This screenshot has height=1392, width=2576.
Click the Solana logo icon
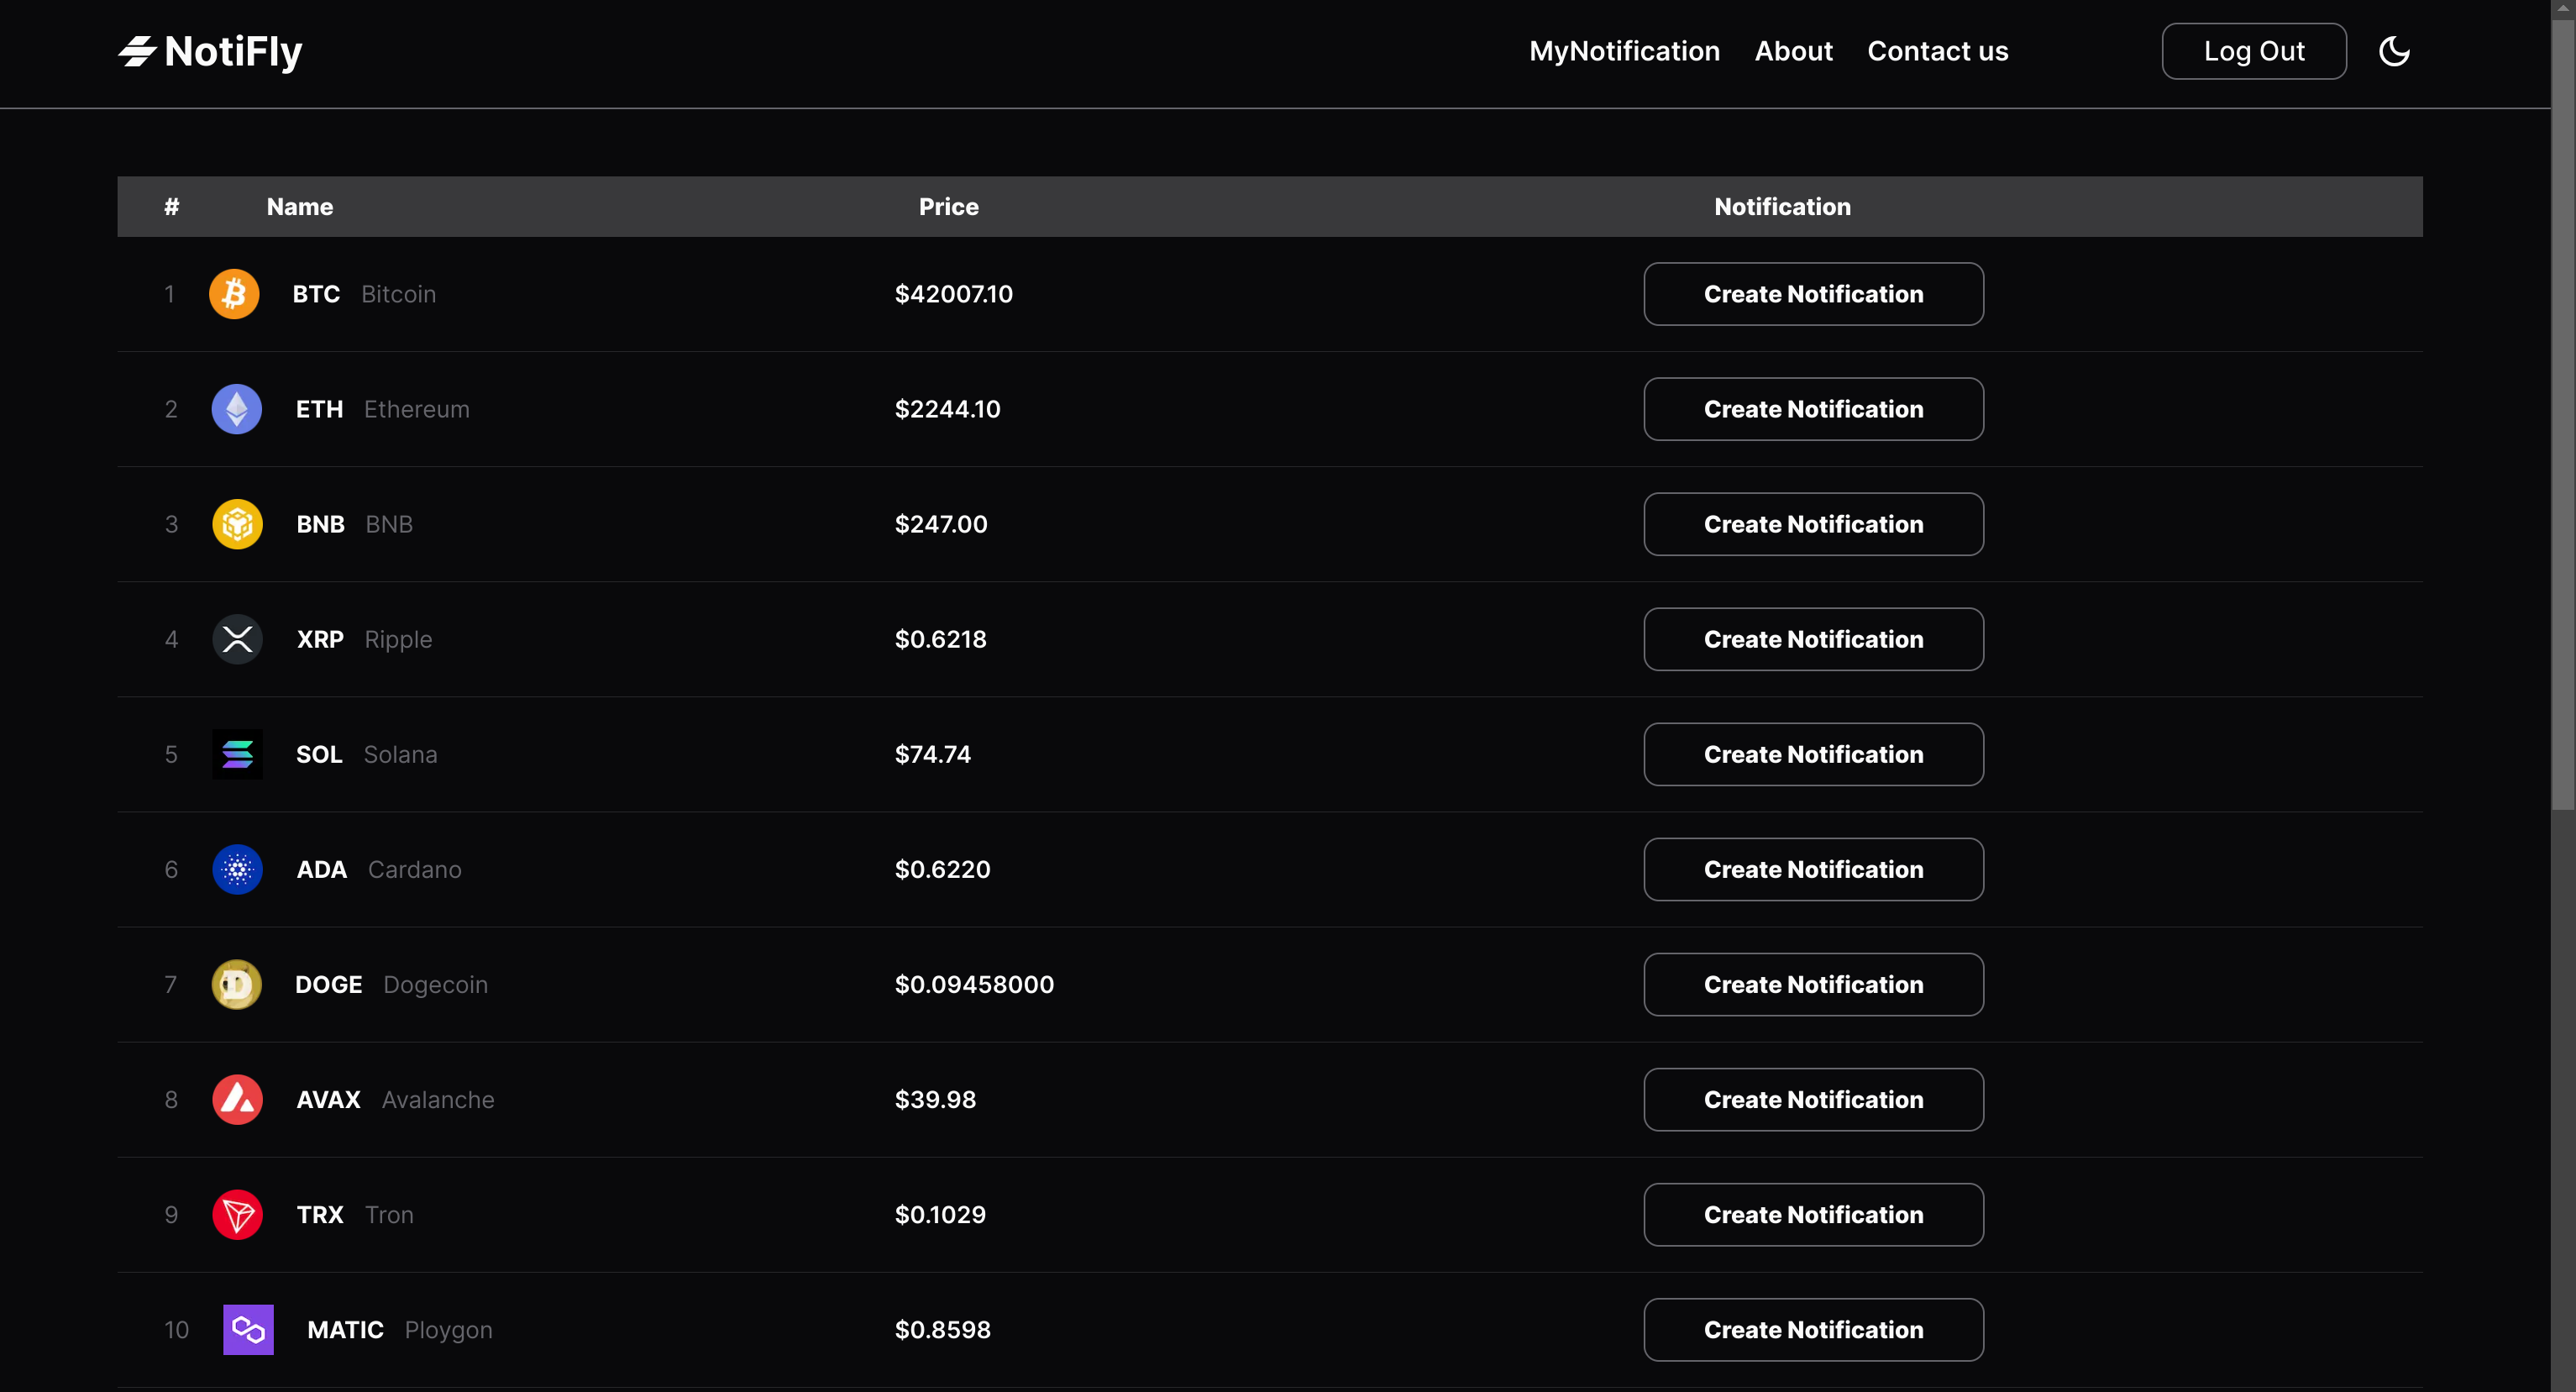(x=237, y=754)
